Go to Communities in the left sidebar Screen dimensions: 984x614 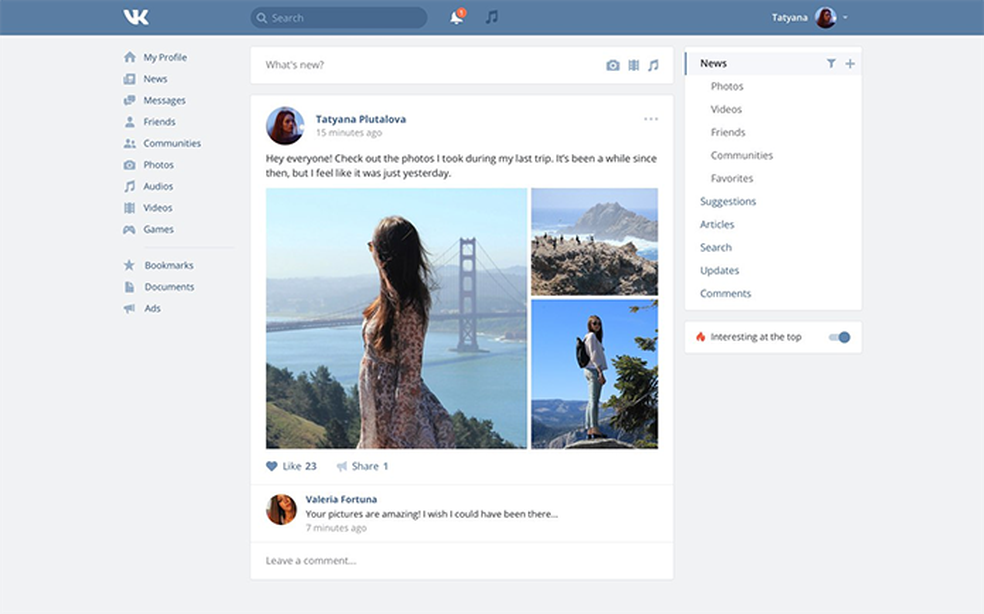coord(171,143)
